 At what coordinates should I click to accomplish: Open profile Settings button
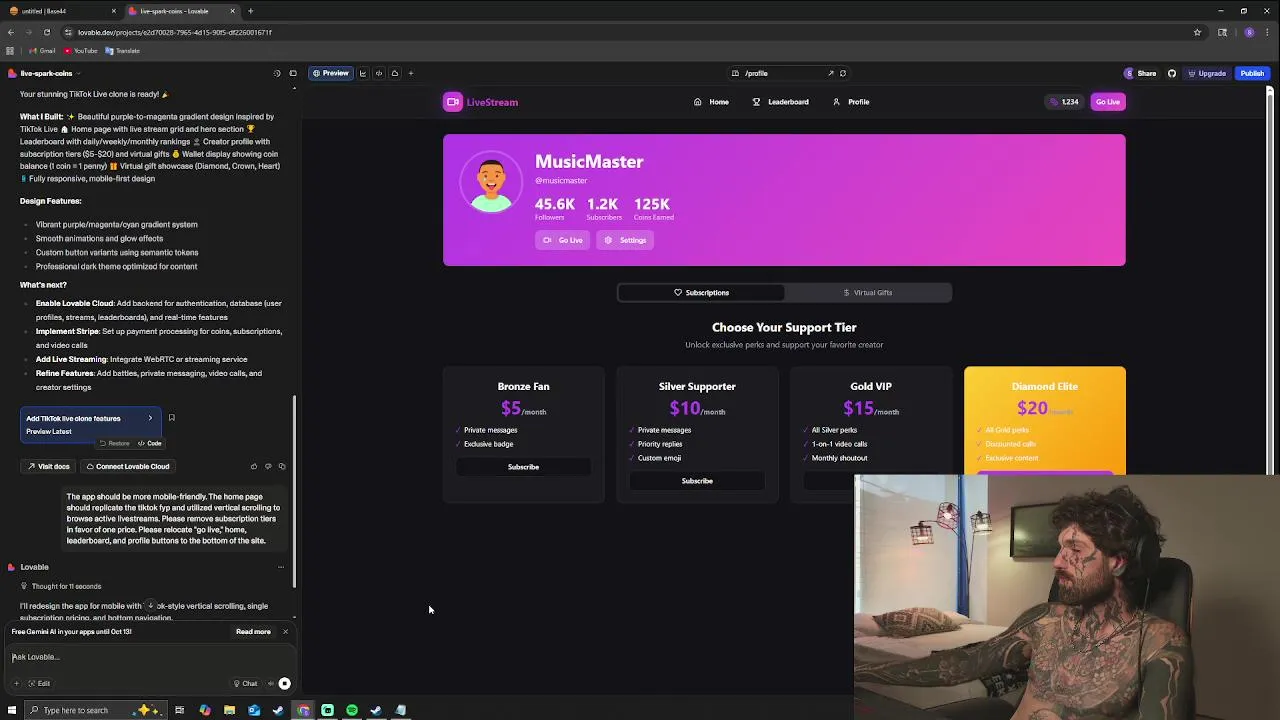click(625, 240)
